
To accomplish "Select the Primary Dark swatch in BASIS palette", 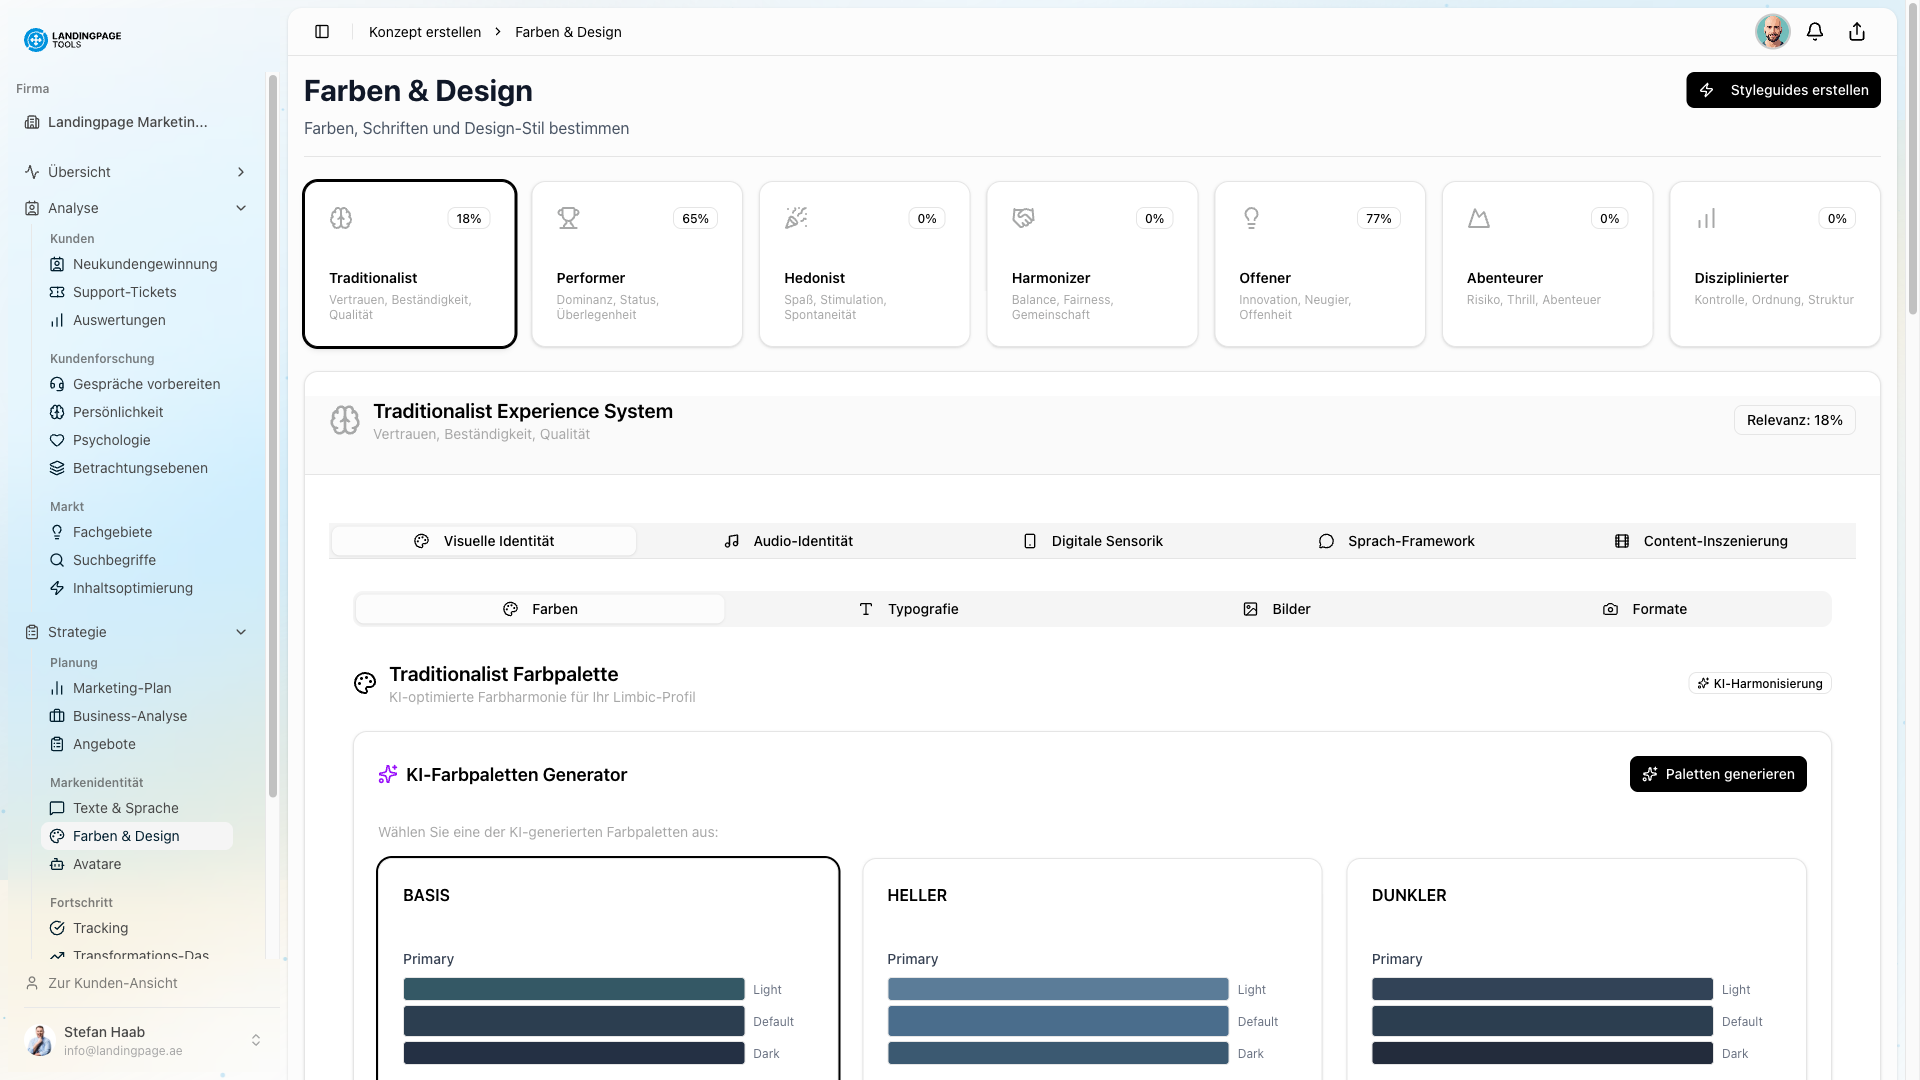I will (x=573, y=1053).
